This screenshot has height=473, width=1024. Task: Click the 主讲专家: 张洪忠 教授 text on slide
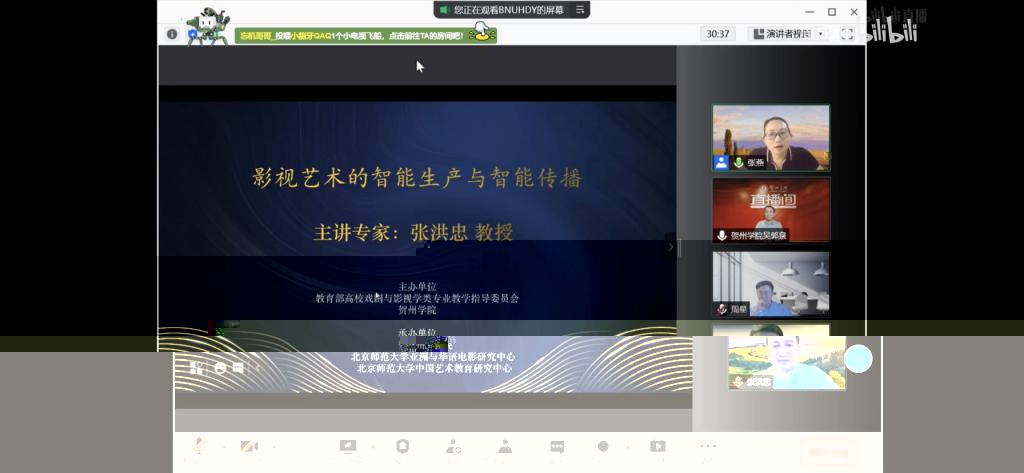click(413, 233)
